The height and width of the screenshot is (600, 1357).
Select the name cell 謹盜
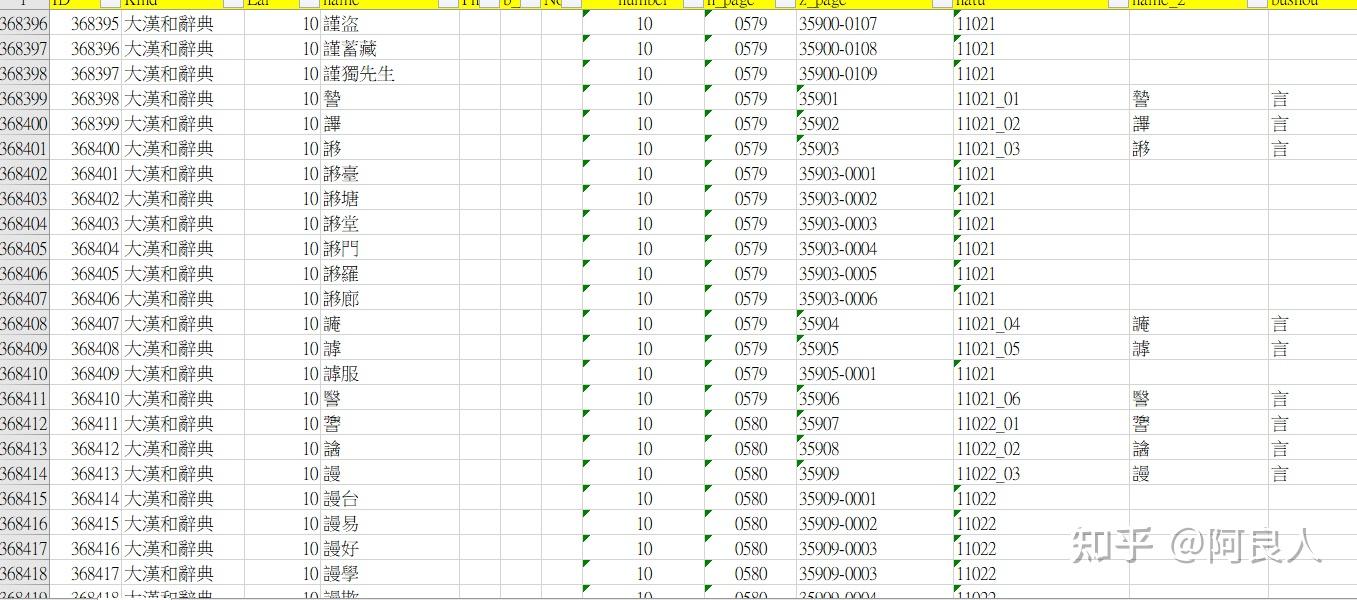coord(390,24)
